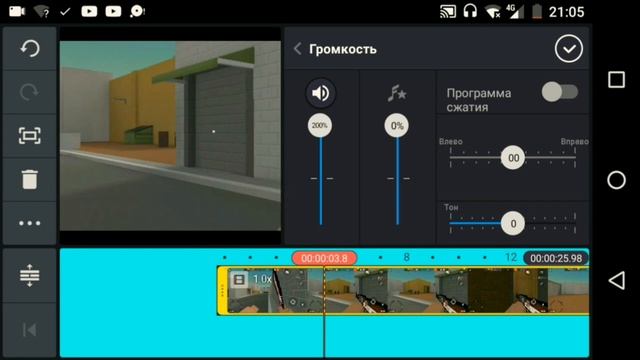
Task: Open the three-dots more options menu
Action: click(x=30, y=223)
